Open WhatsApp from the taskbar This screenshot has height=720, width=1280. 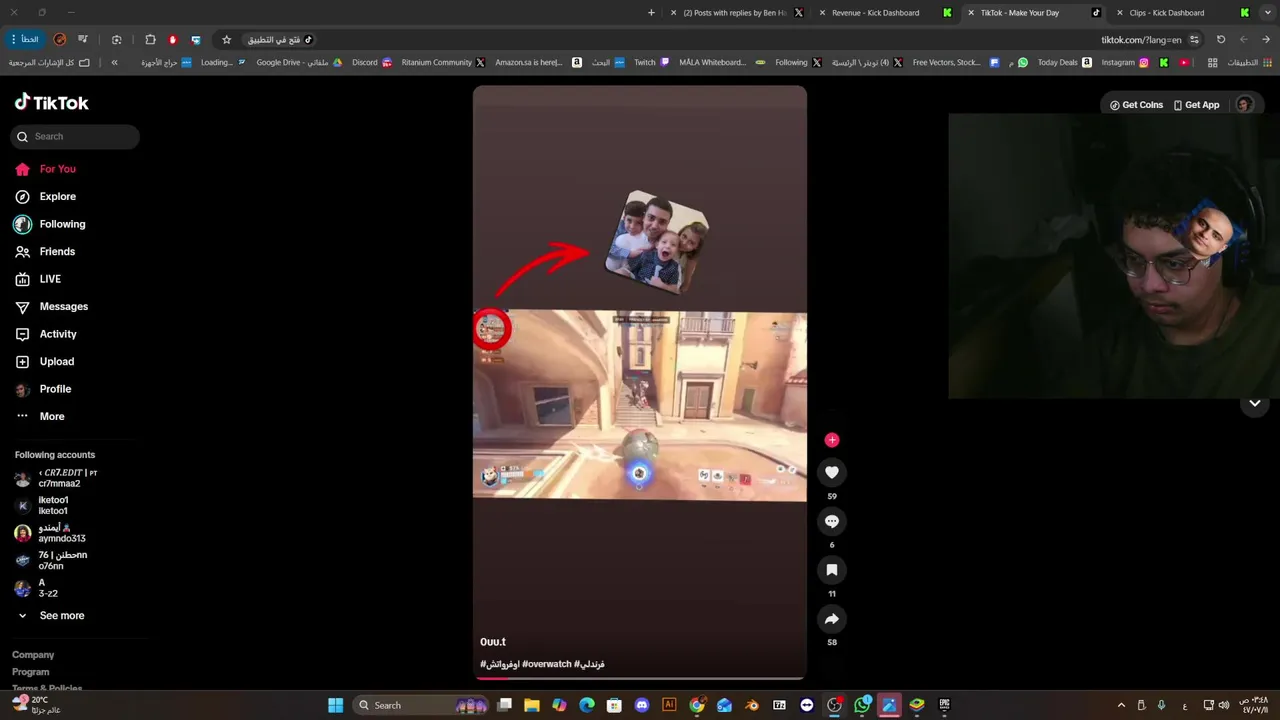[x=862, y=705]
